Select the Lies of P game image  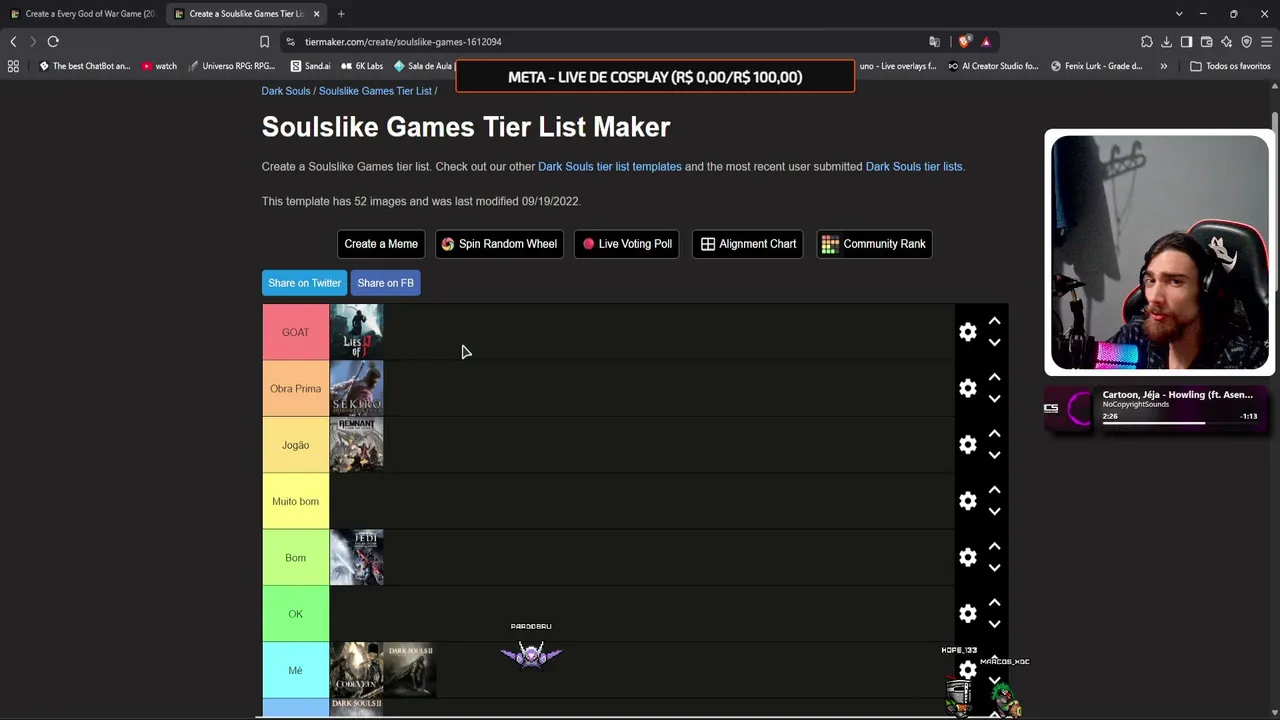[356, 332]
